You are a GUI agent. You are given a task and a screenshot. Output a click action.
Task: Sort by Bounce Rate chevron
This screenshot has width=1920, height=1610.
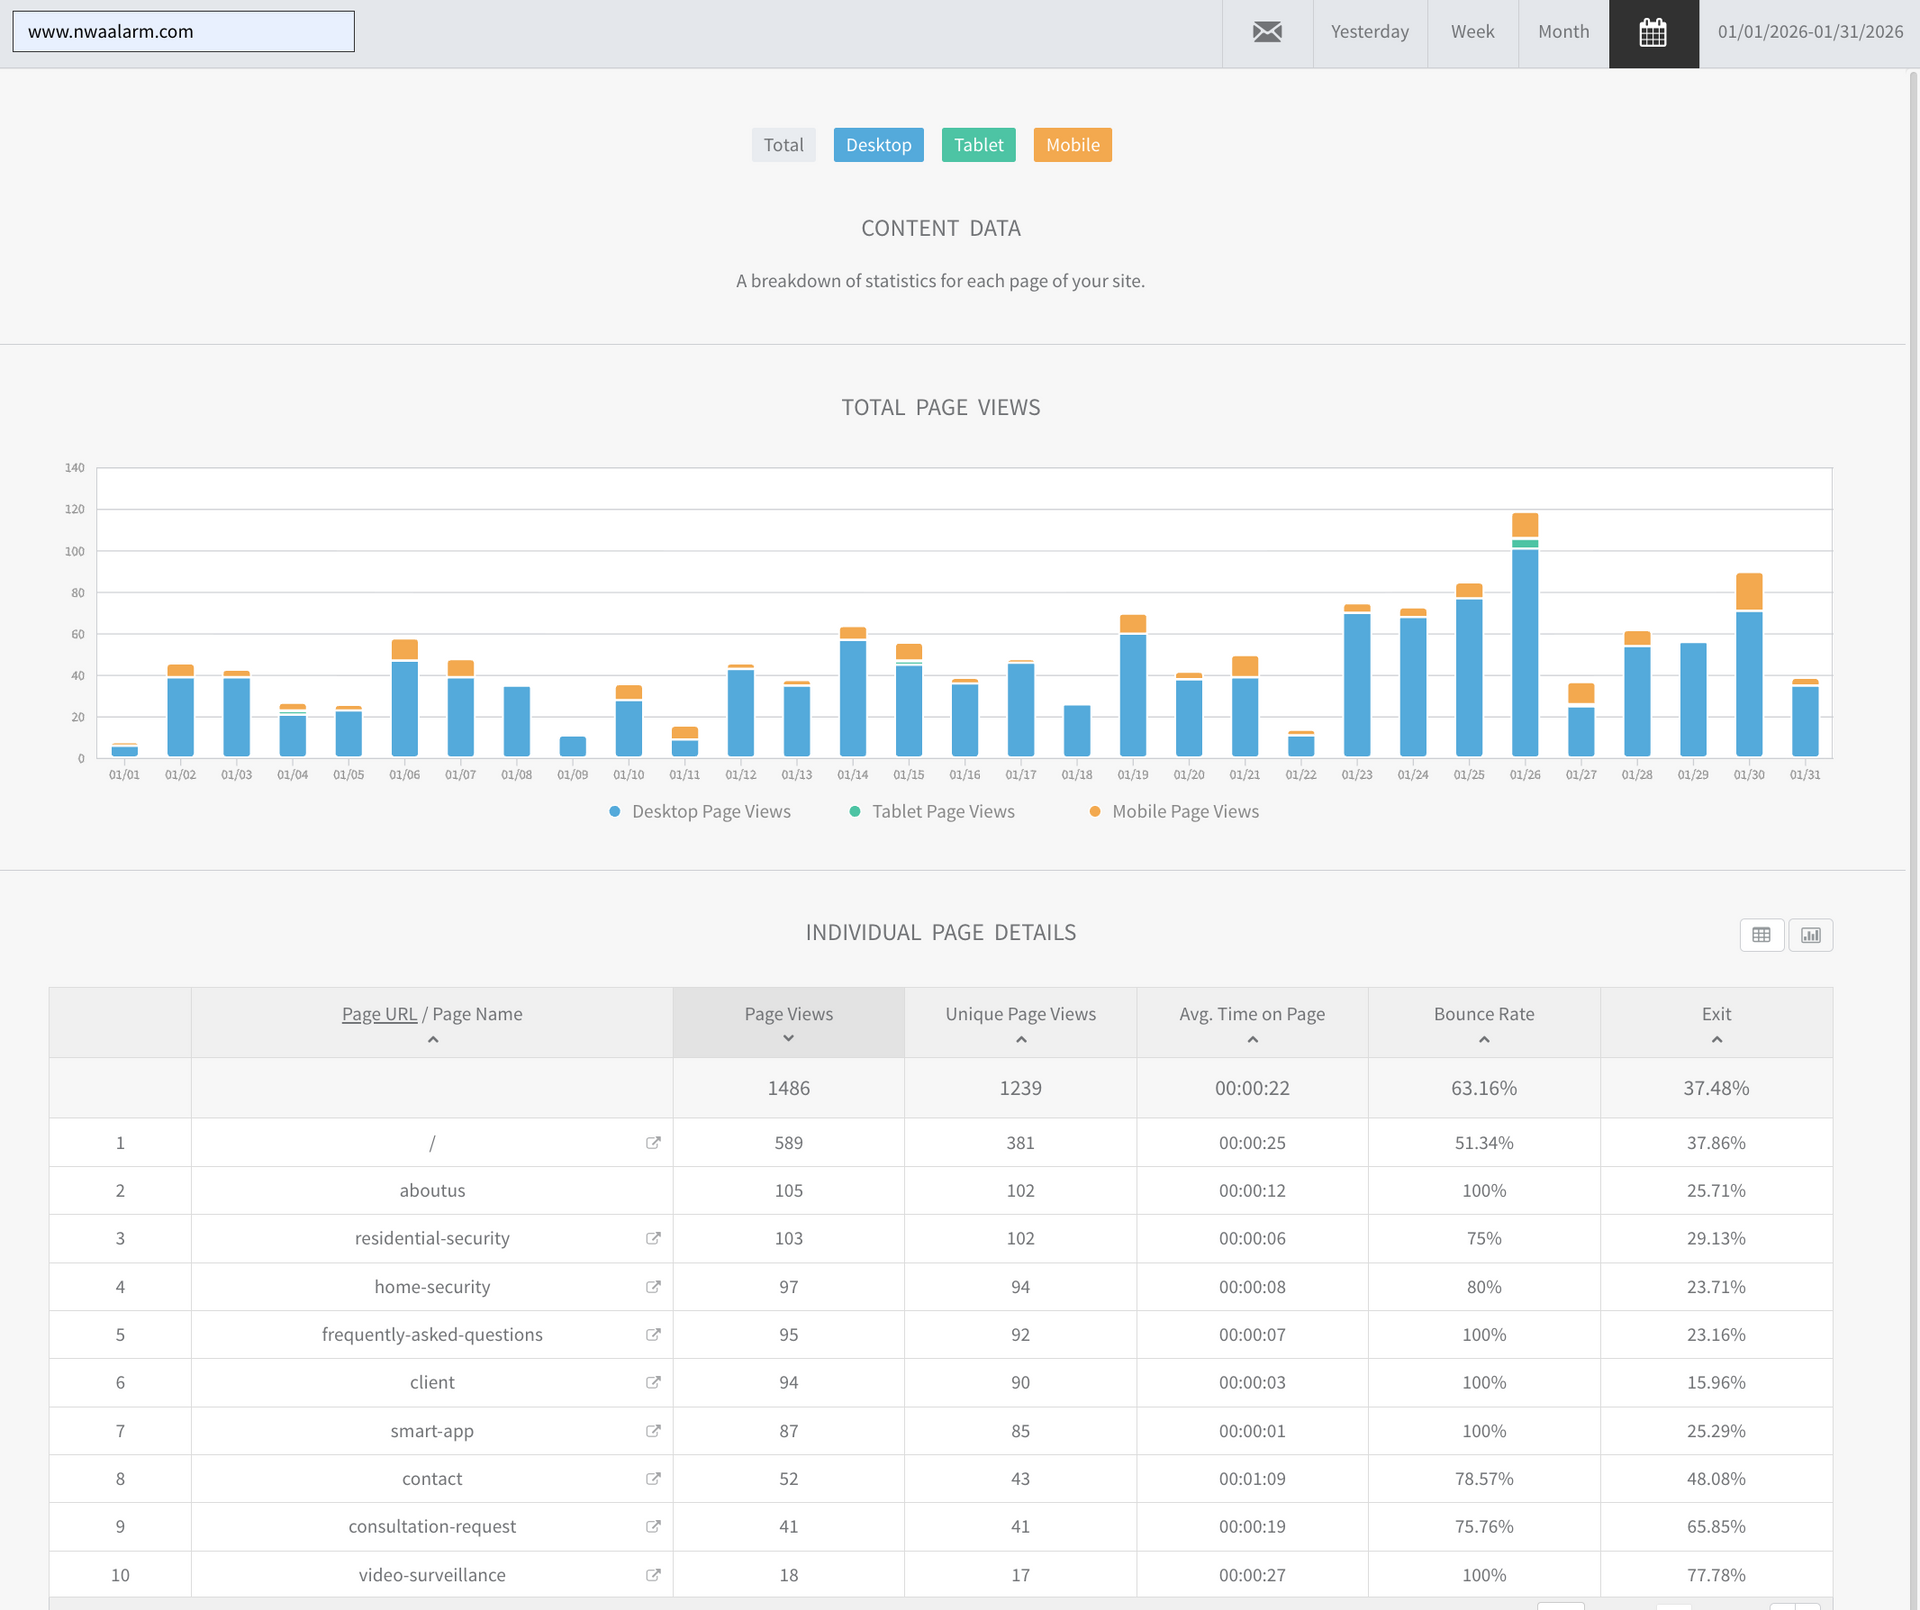pos(1484,1040)
